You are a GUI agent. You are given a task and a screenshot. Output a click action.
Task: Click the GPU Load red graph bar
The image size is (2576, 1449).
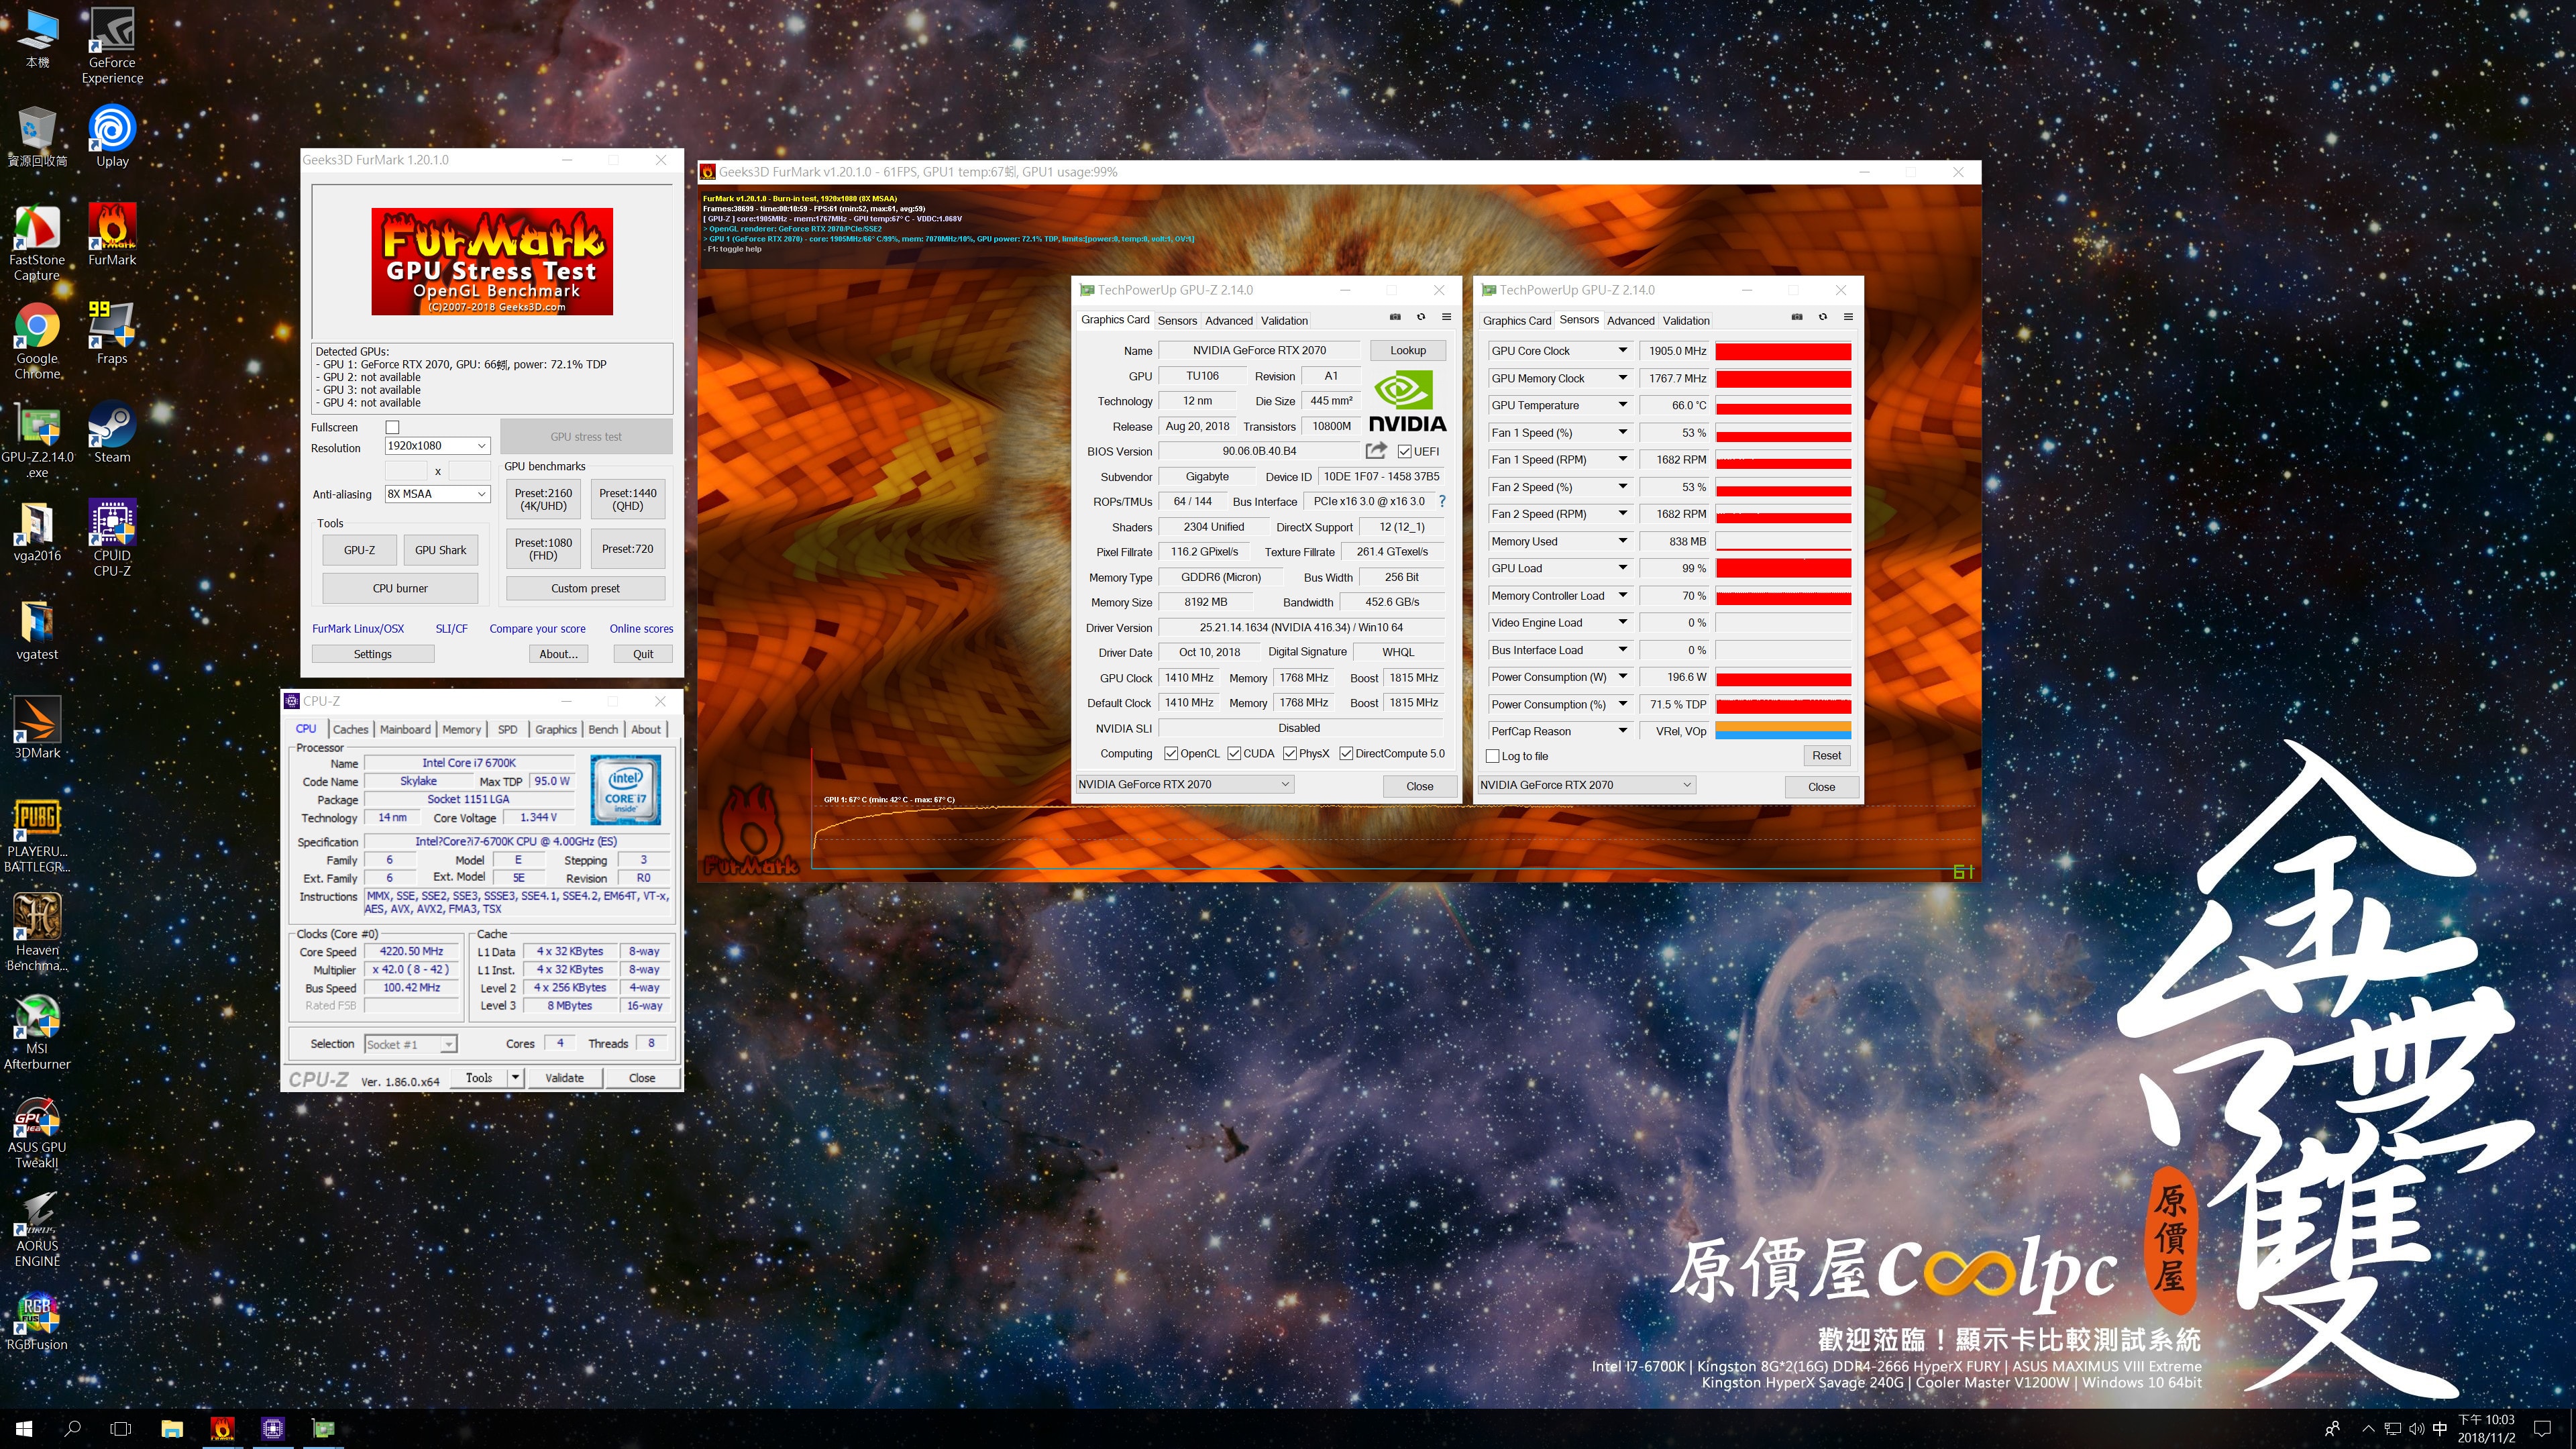pos(1783,568)
